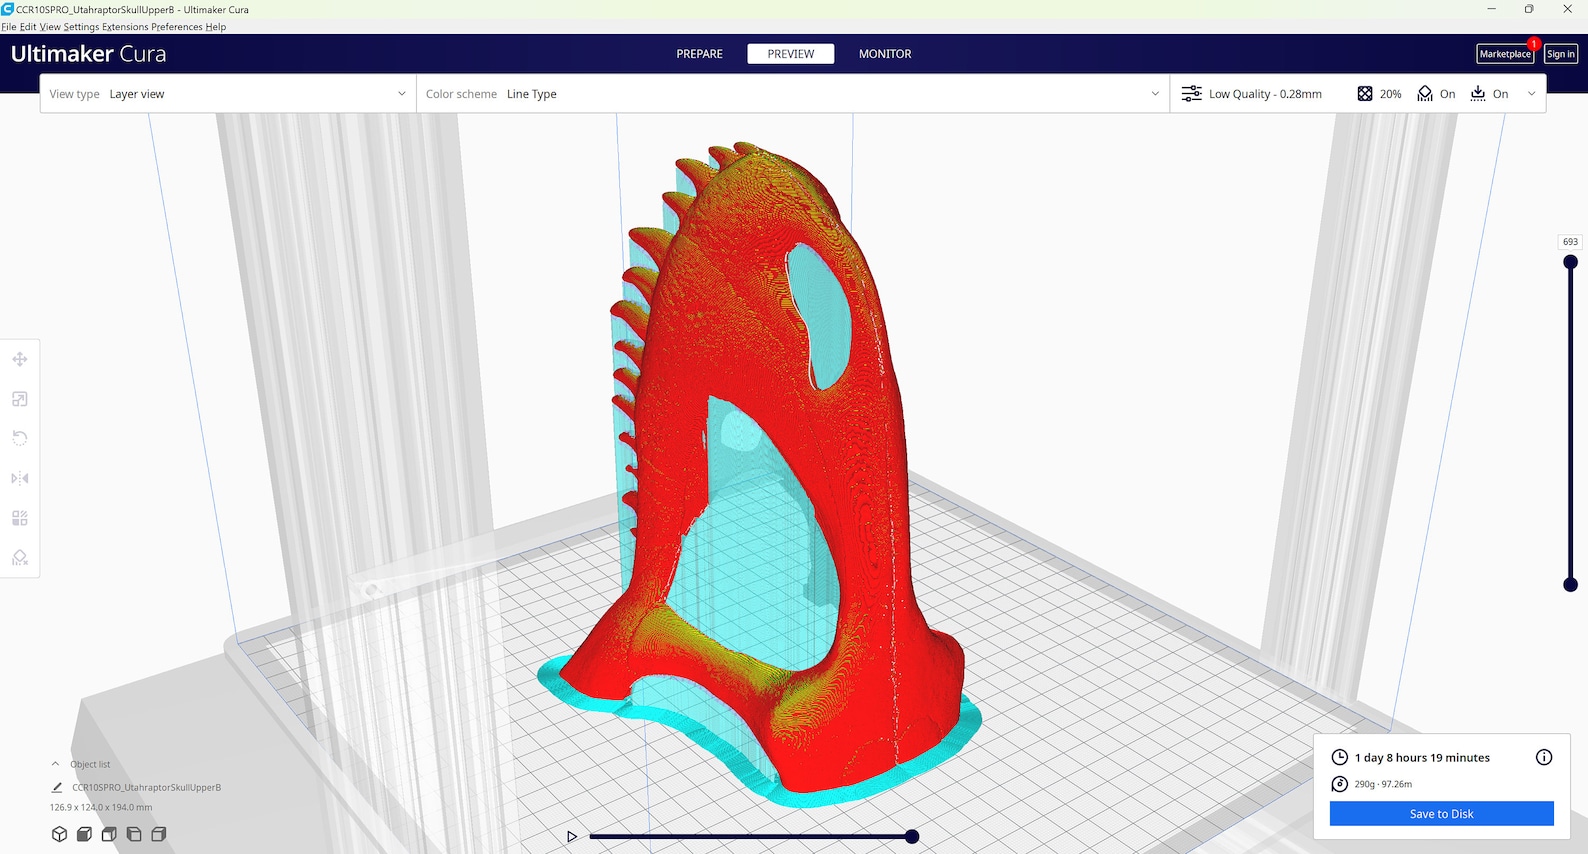Open print time info details icon
This screenshot has width=1588, height=854.
pos(1544,757)
